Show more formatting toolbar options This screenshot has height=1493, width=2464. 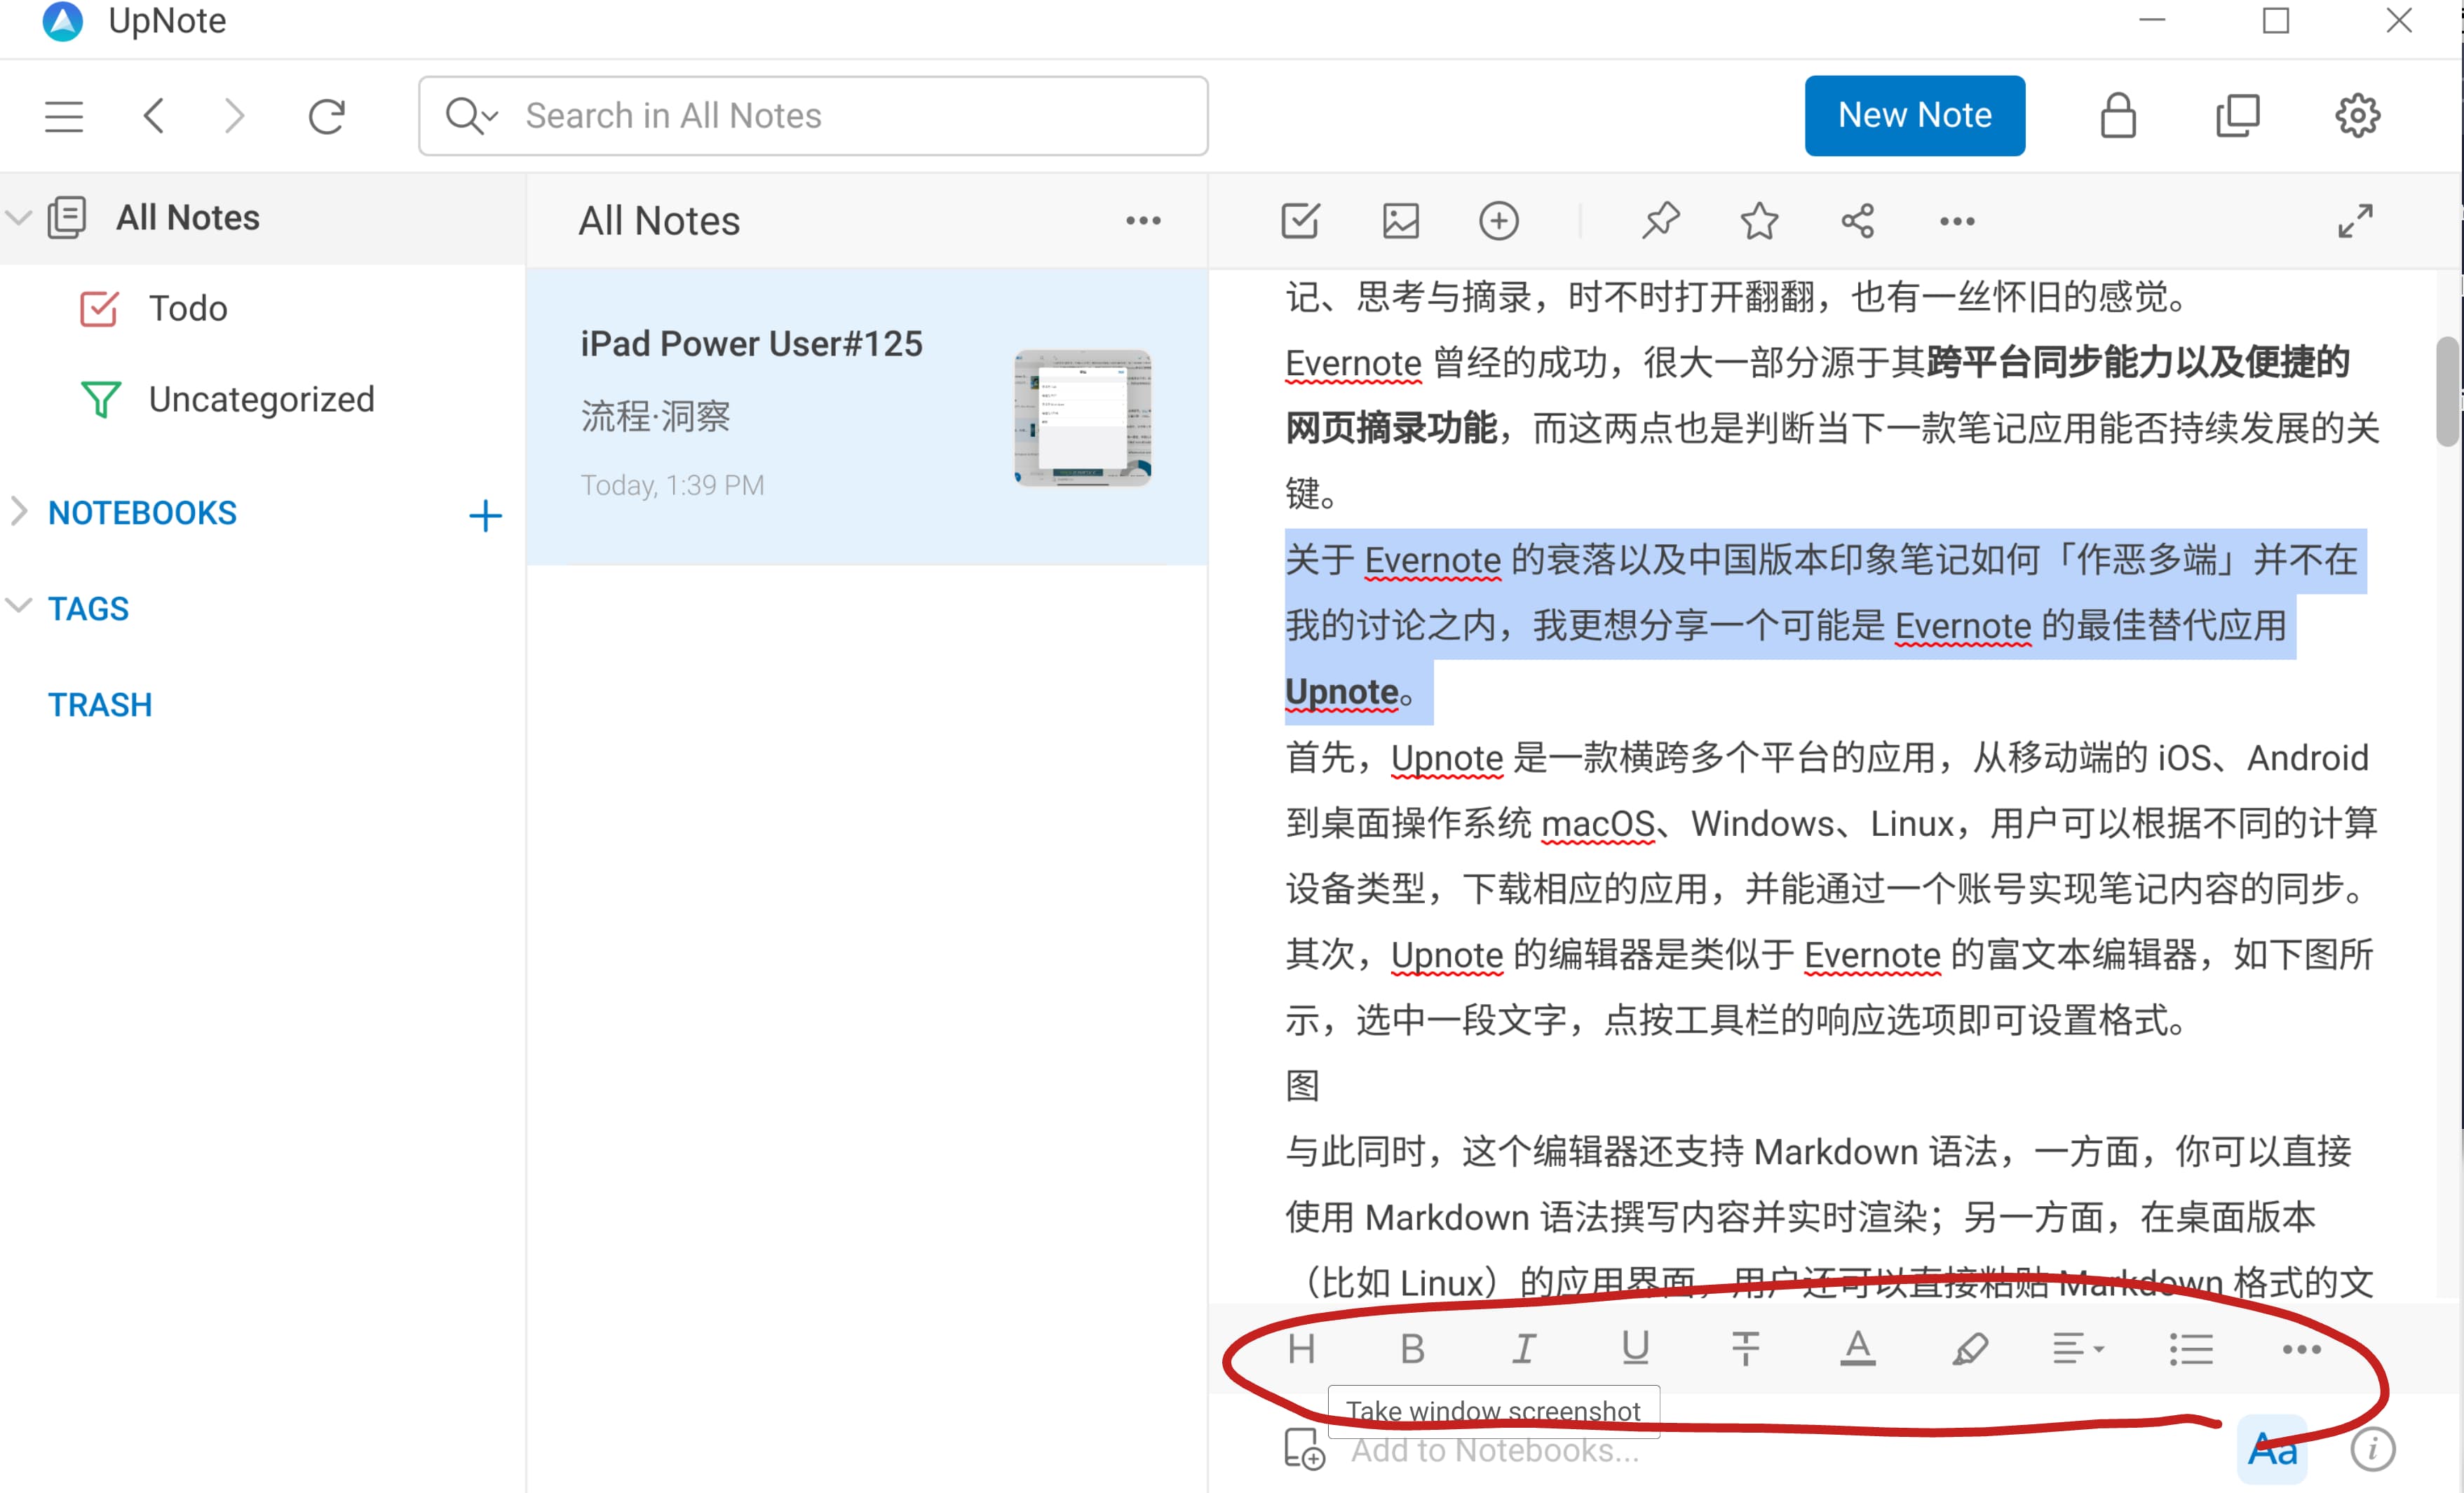2301,1349
